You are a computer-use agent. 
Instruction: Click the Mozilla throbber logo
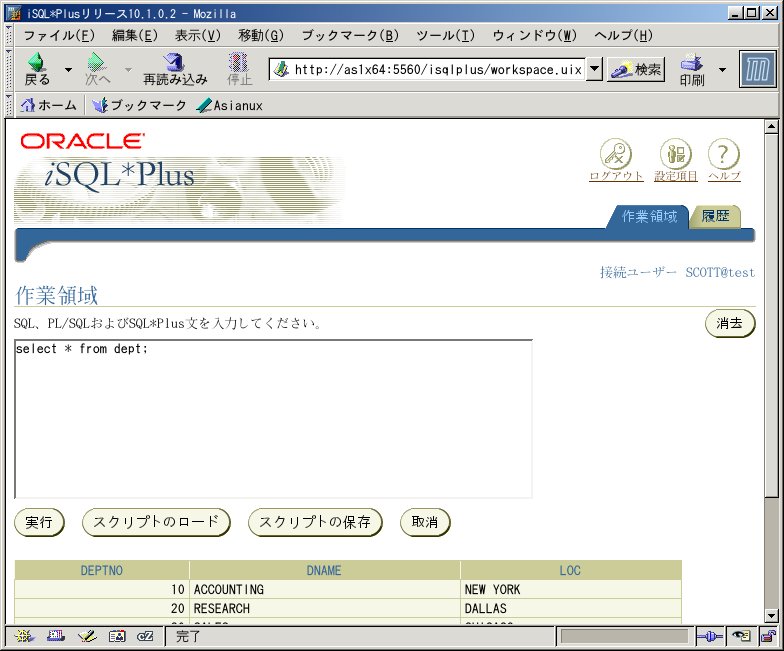[757, 70]
